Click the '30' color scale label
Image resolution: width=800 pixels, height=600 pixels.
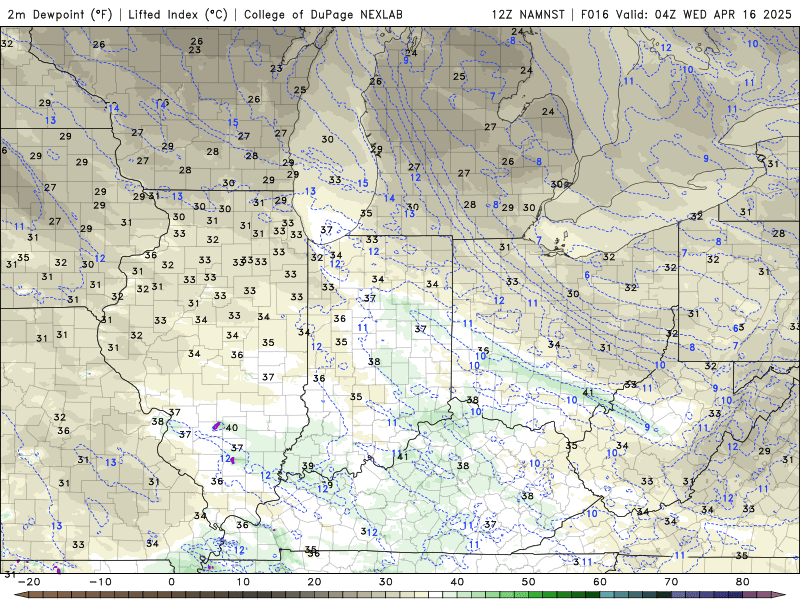pos(386,582)
